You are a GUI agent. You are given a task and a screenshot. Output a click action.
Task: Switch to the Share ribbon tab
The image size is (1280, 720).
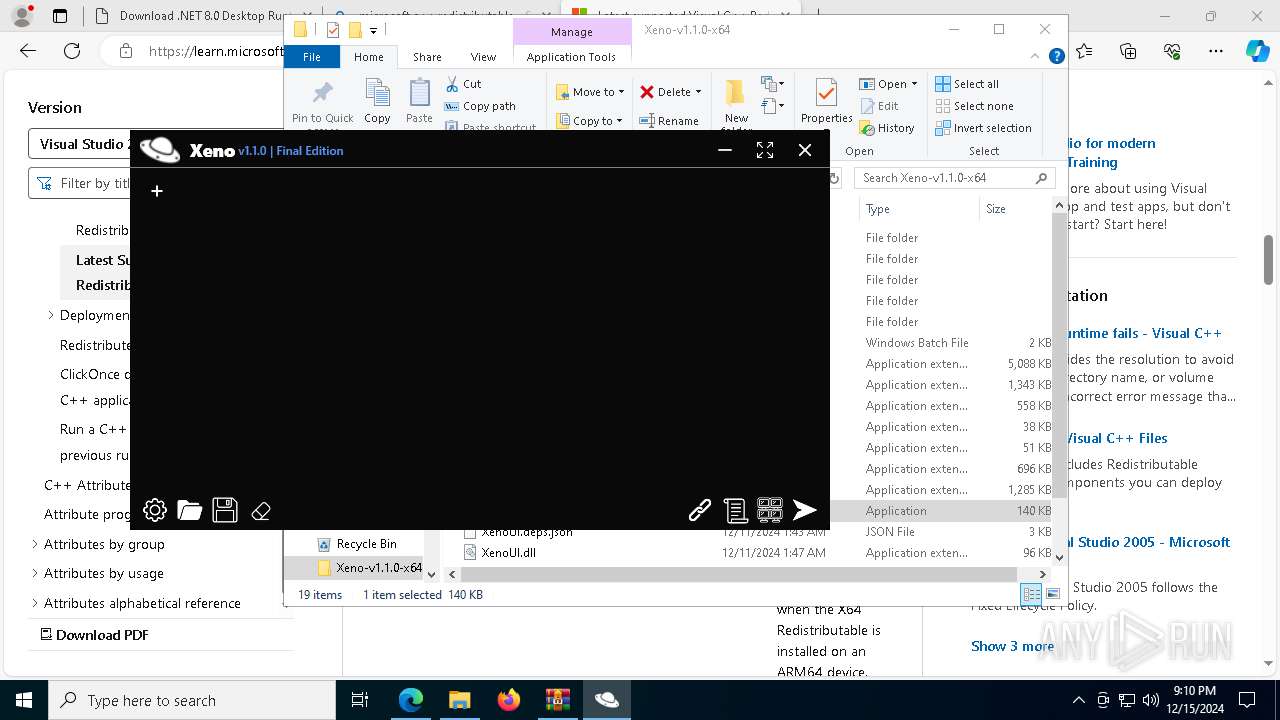click(427, 57)
